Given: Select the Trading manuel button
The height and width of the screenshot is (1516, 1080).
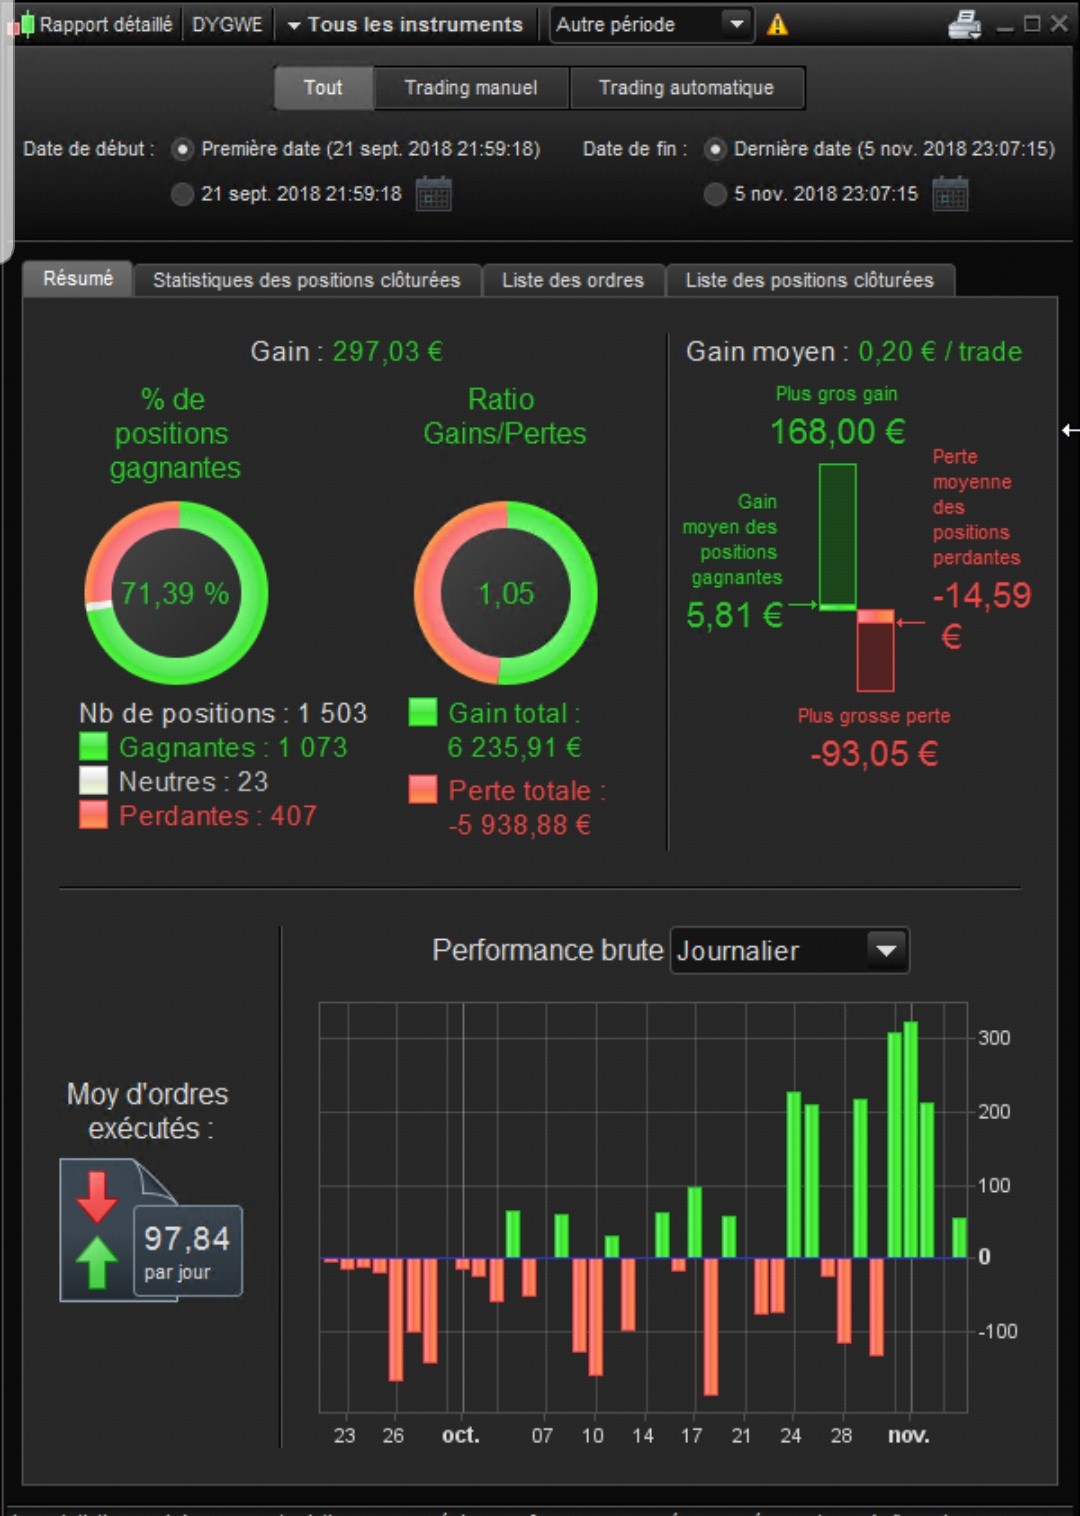Looking at the screenshot, I should coord(471,88).
